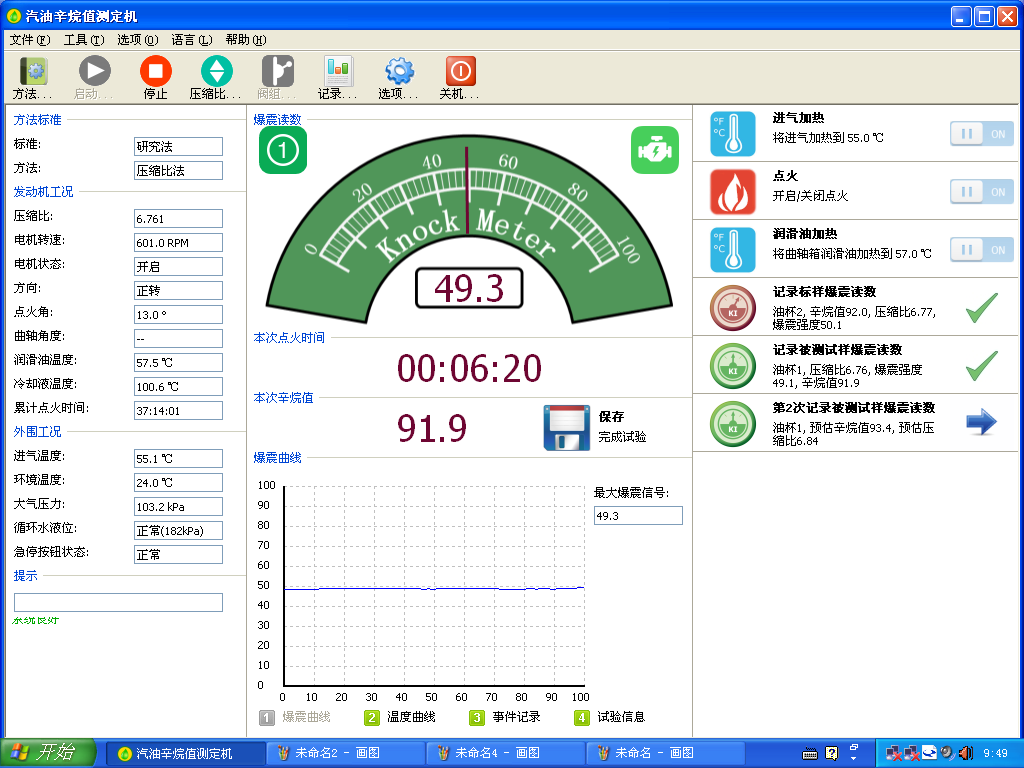Click the greyed 启动 start play icon
Viewport: 1024px width, 768px height.
[95, 71]
